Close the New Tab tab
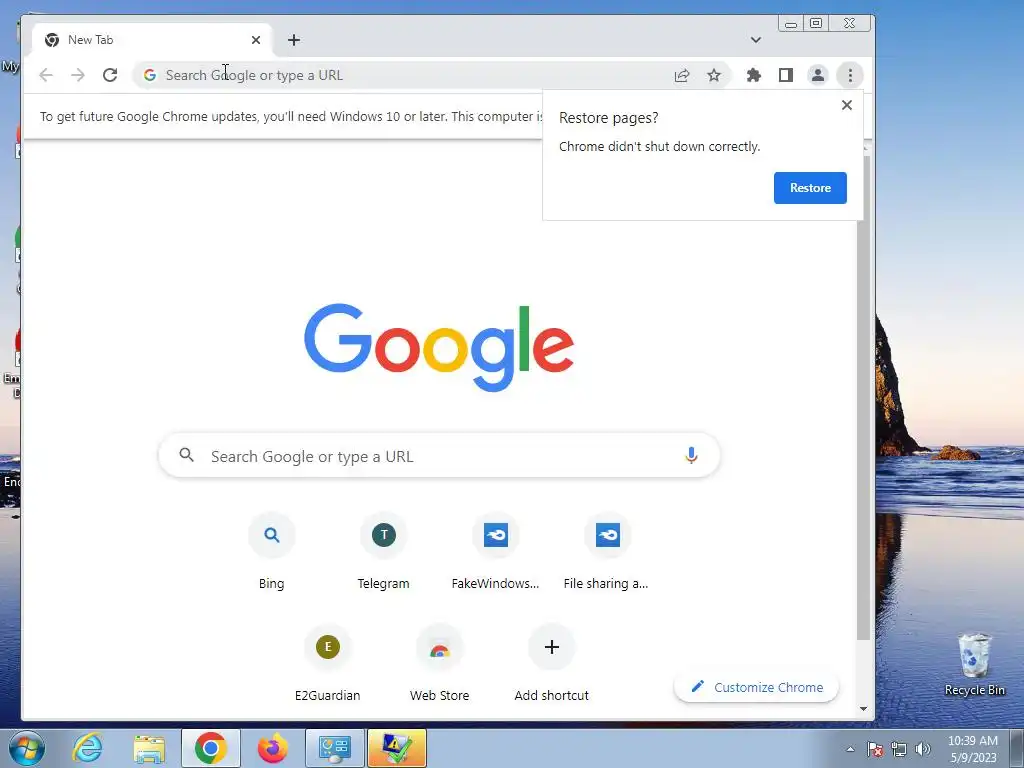1024x768 pixels. [256, 40]
